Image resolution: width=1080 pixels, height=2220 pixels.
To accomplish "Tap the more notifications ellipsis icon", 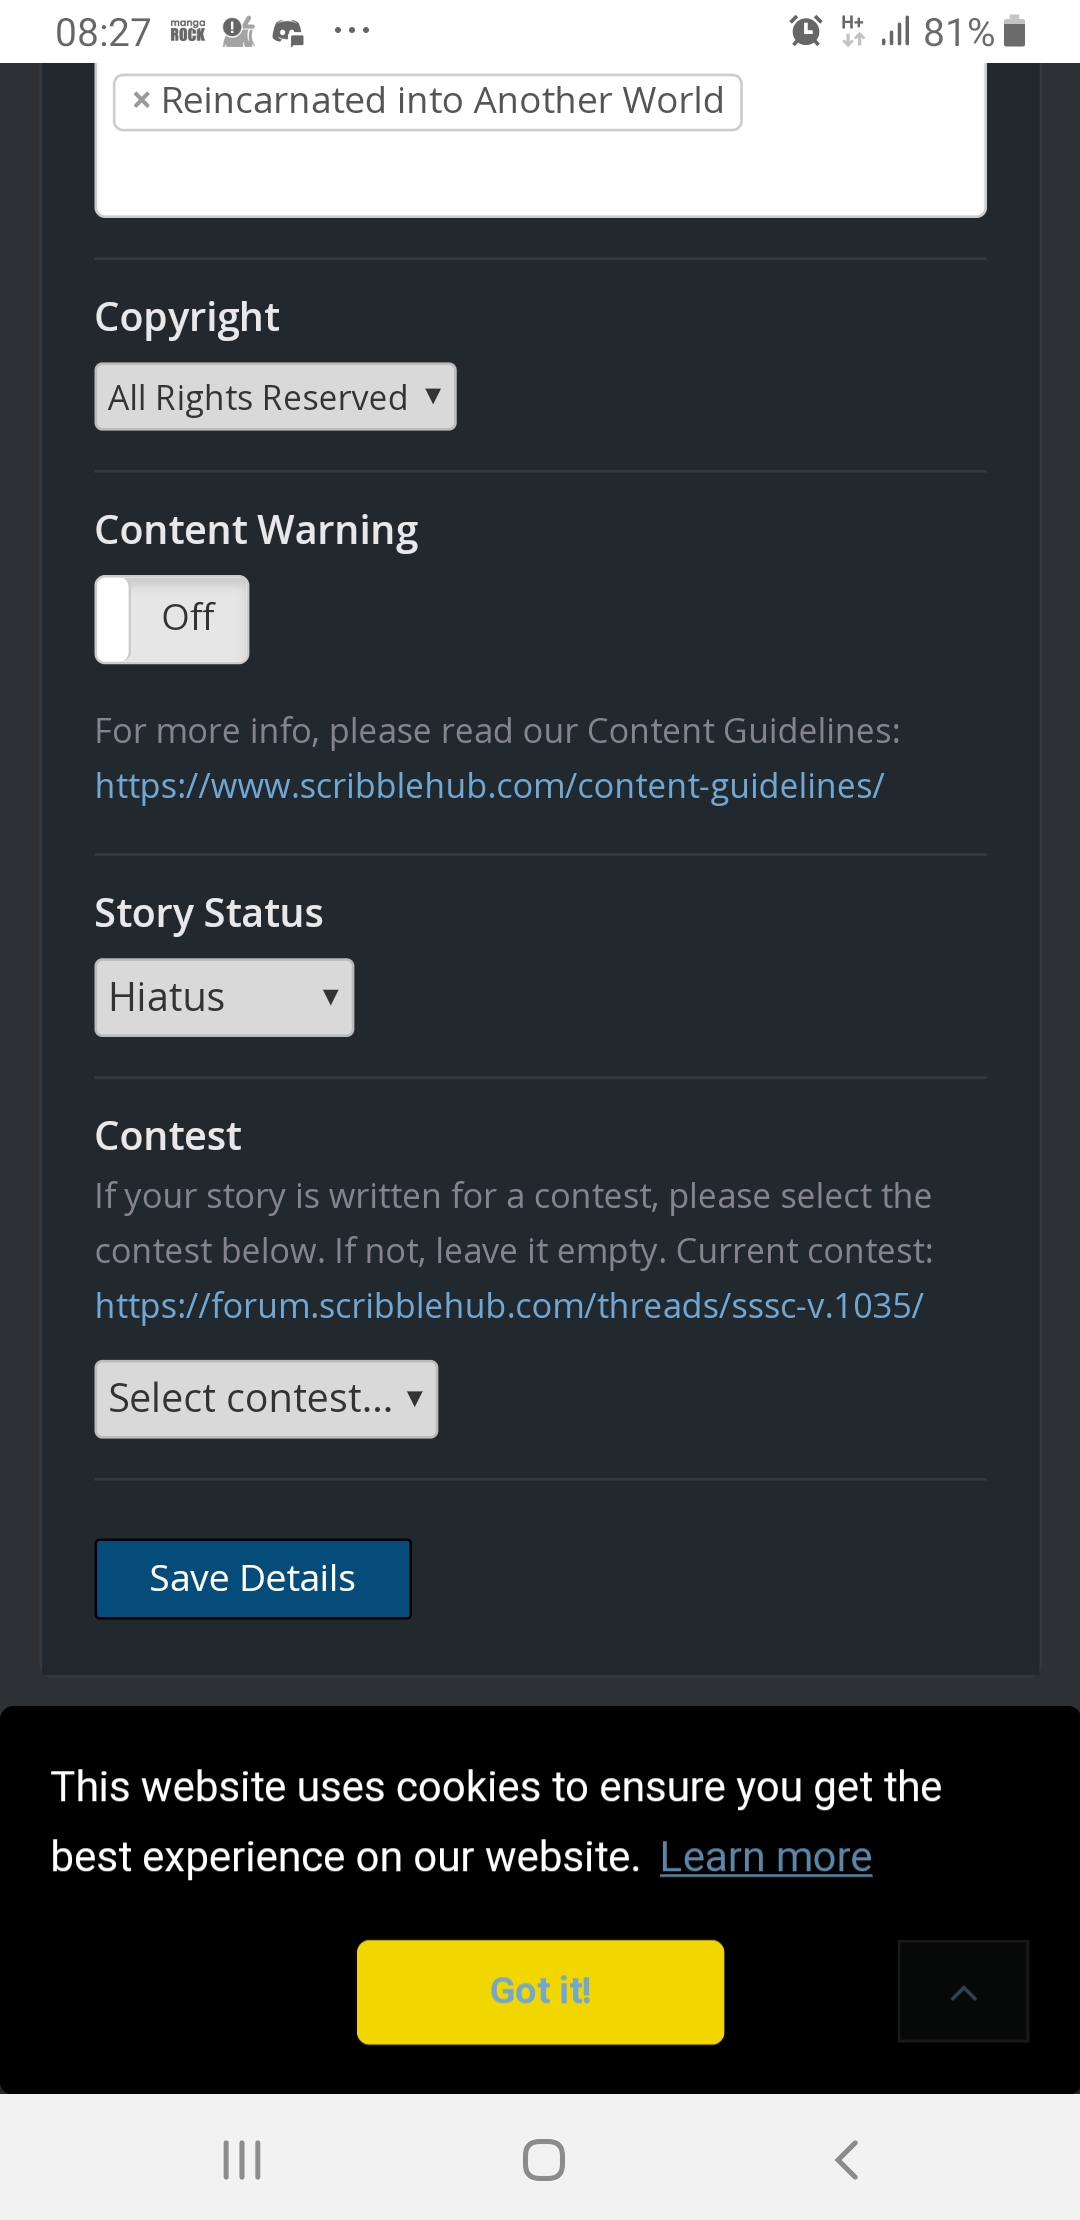I will click(x=351, y=31).
